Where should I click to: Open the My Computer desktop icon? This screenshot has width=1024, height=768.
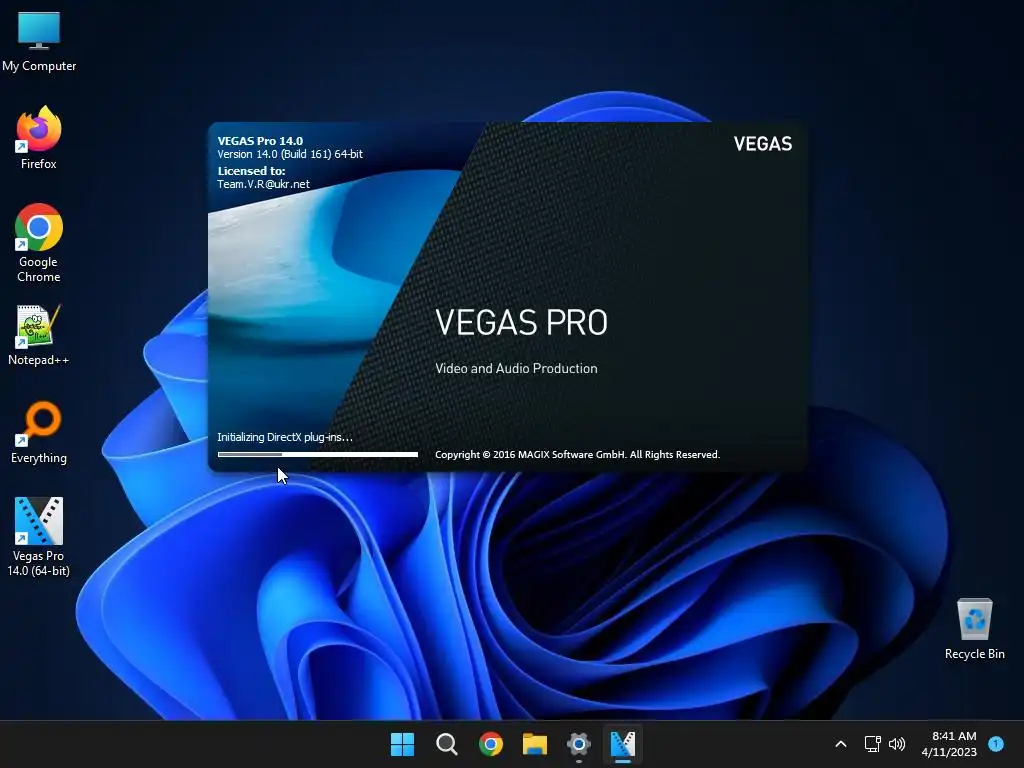click(x=39, y=40)
